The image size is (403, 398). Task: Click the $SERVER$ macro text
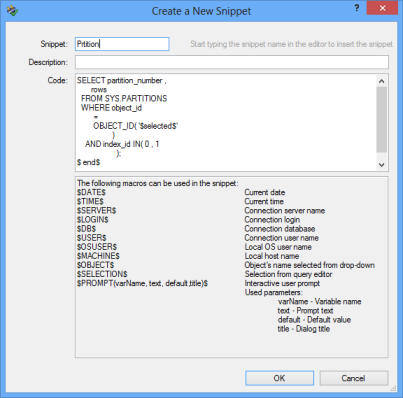click(97, 211)
